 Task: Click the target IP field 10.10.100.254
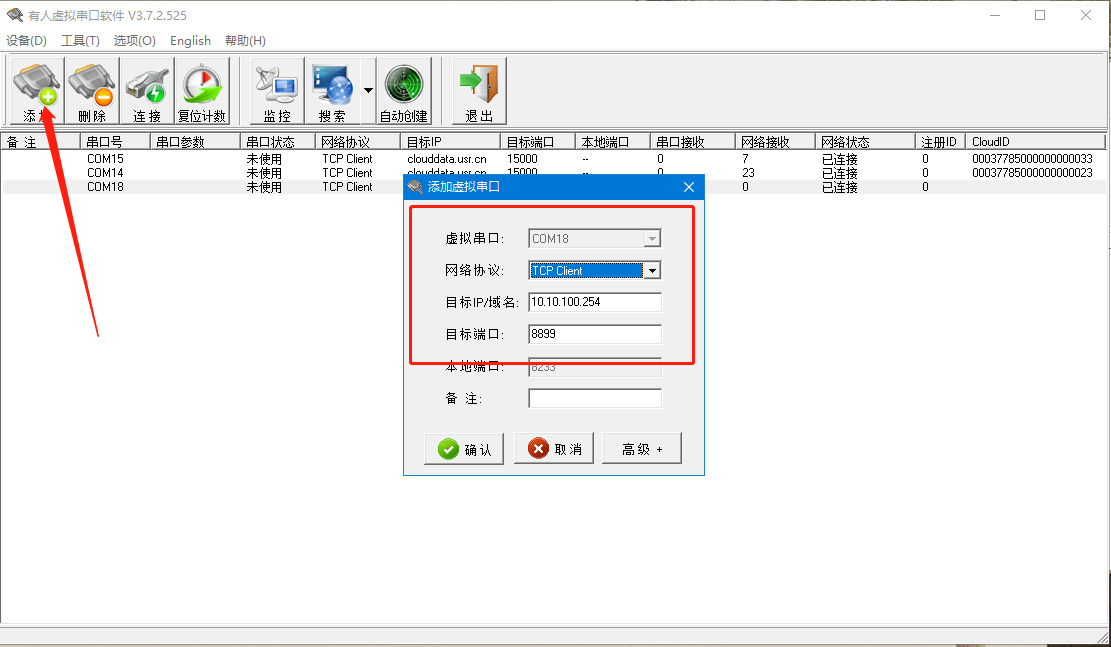[595, 302]
